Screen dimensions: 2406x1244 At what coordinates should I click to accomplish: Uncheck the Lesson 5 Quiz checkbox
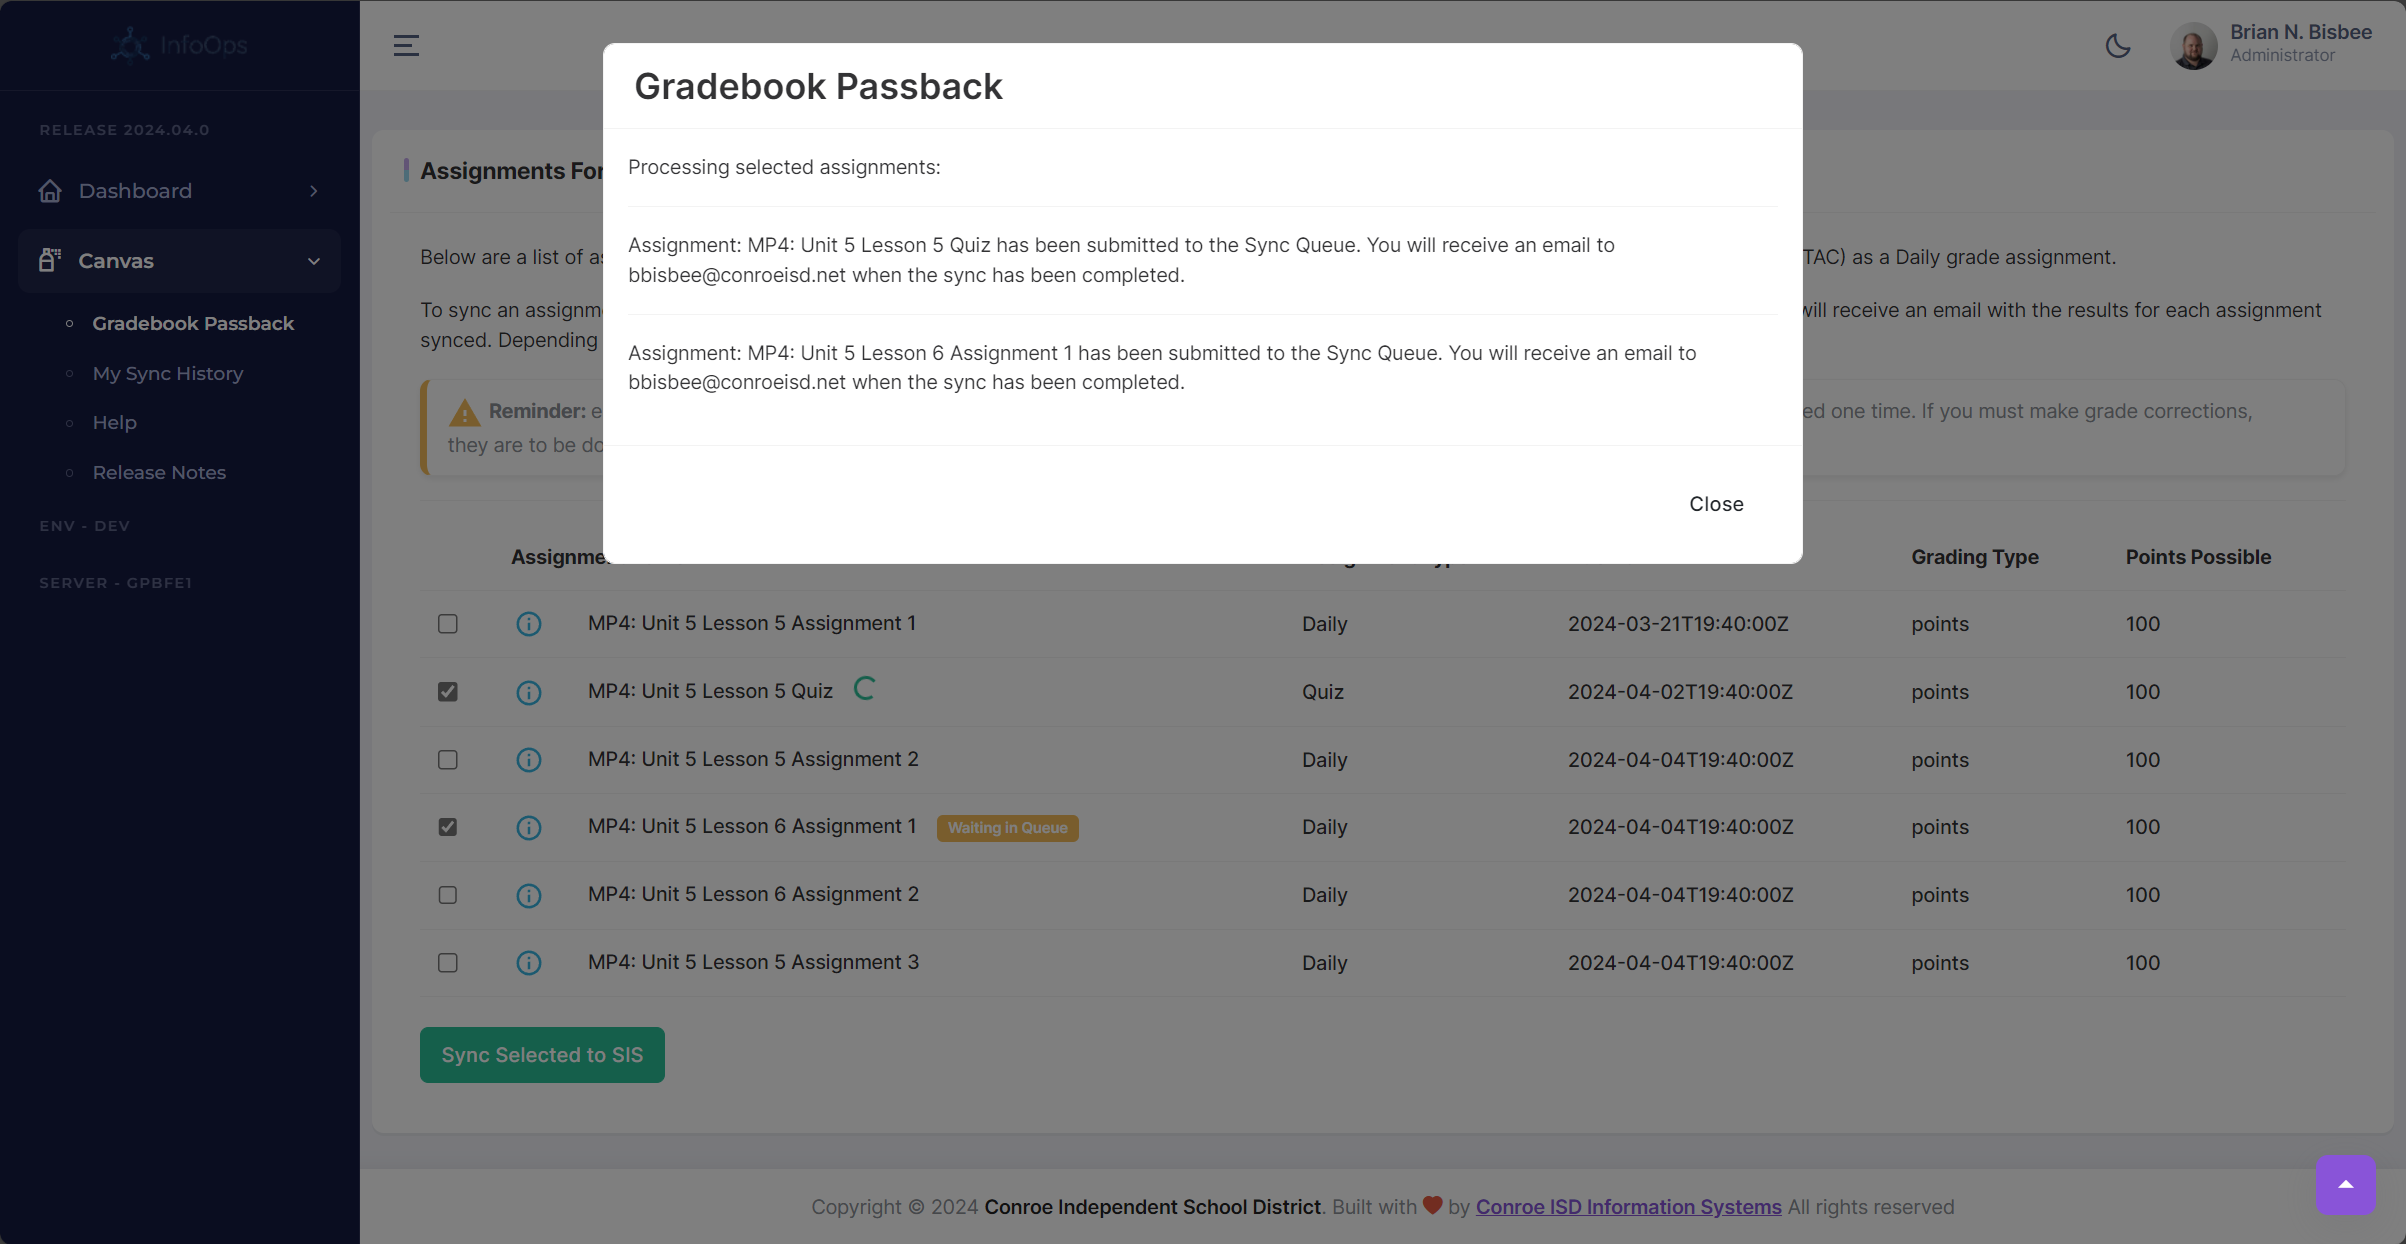pyautogui.click(x=448, y=692)
